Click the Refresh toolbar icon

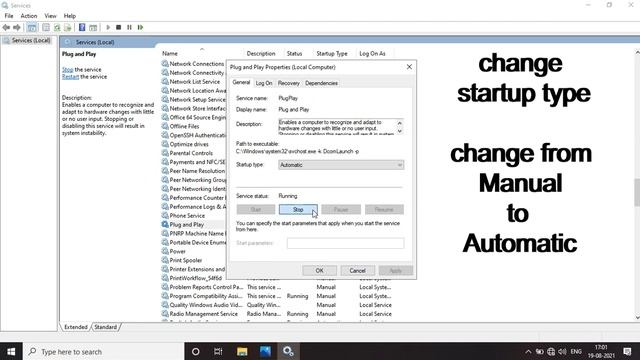click(x=57, y=27)
